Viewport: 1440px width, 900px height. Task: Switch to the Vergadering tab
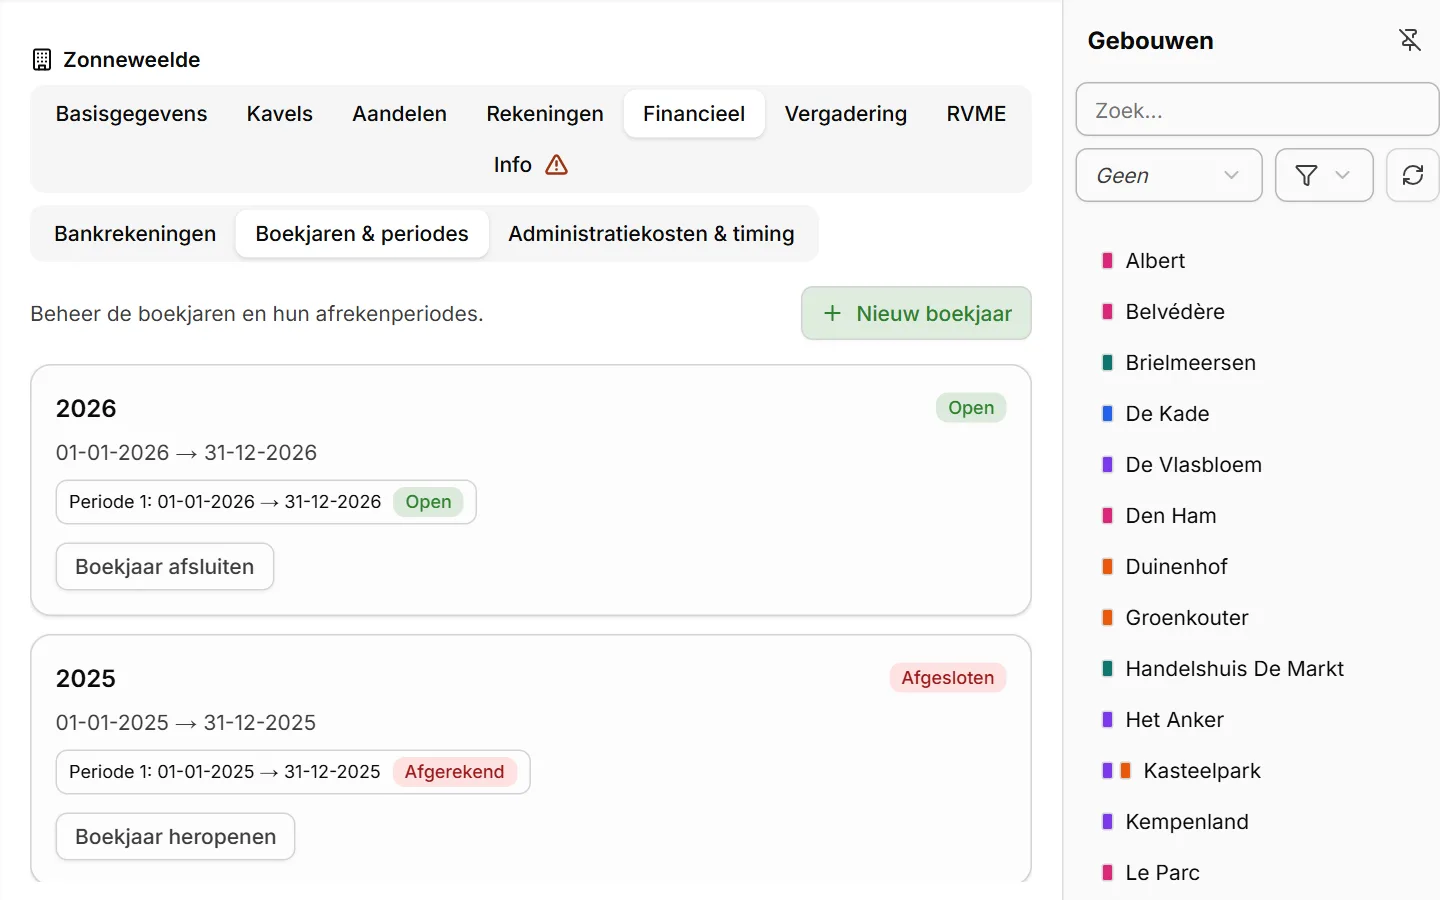click(846, 114)
